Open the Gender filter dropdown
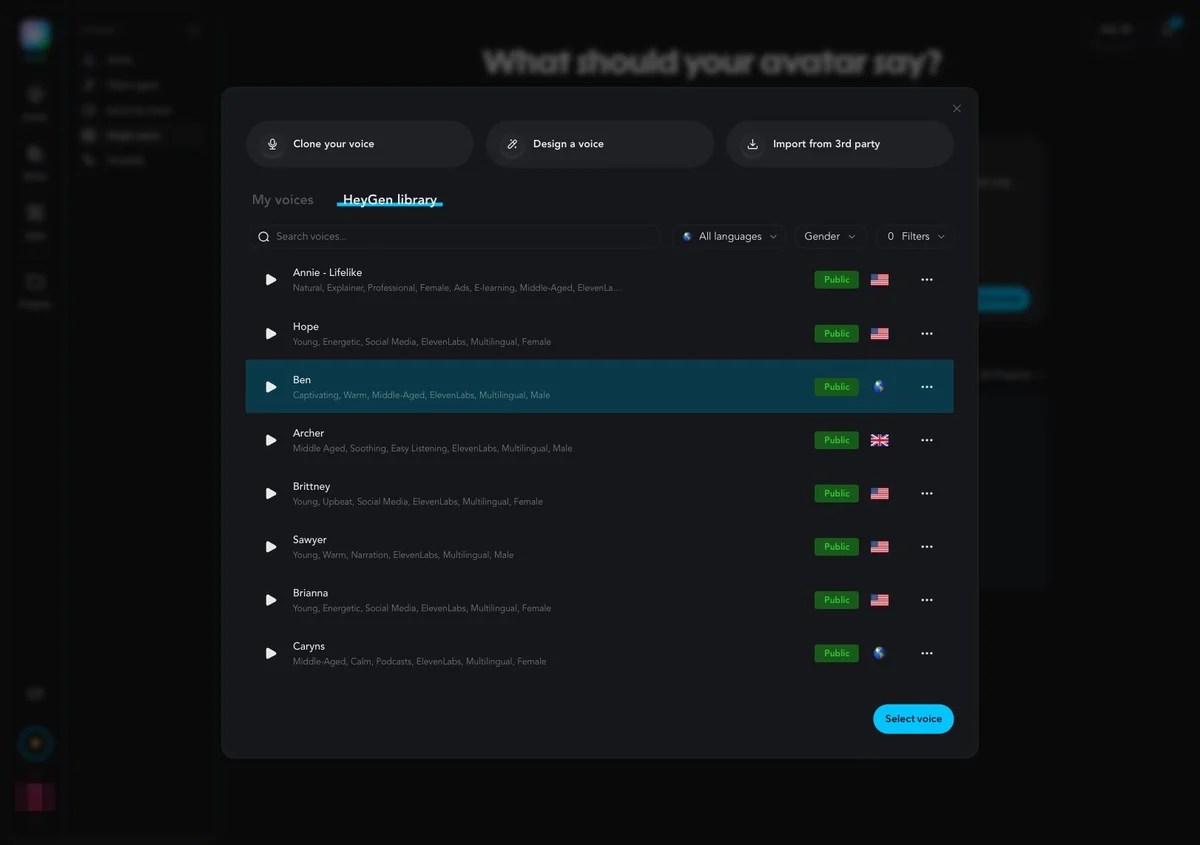Viewport: 1200px width, 845px height. 830,237
